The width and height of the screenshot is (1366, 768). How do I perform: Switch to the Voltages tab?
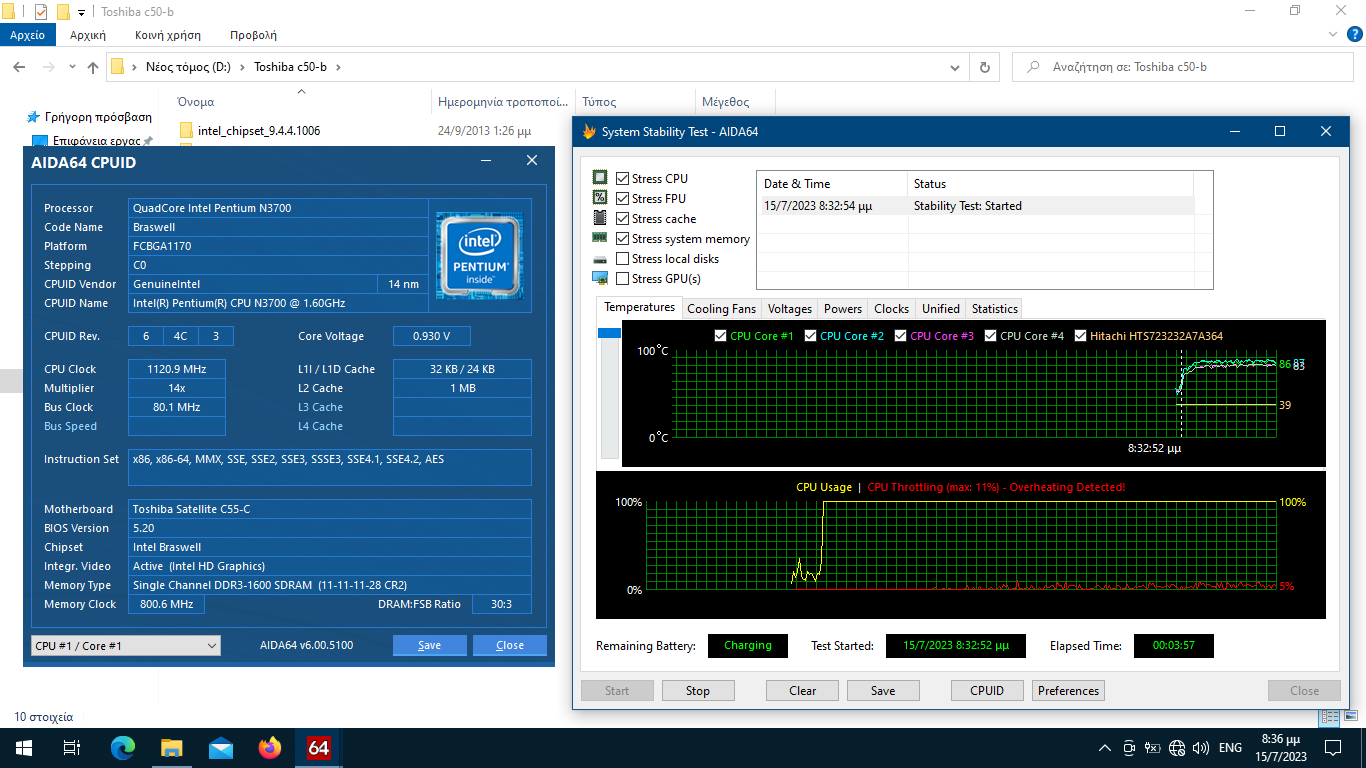(x=790, y=309)
